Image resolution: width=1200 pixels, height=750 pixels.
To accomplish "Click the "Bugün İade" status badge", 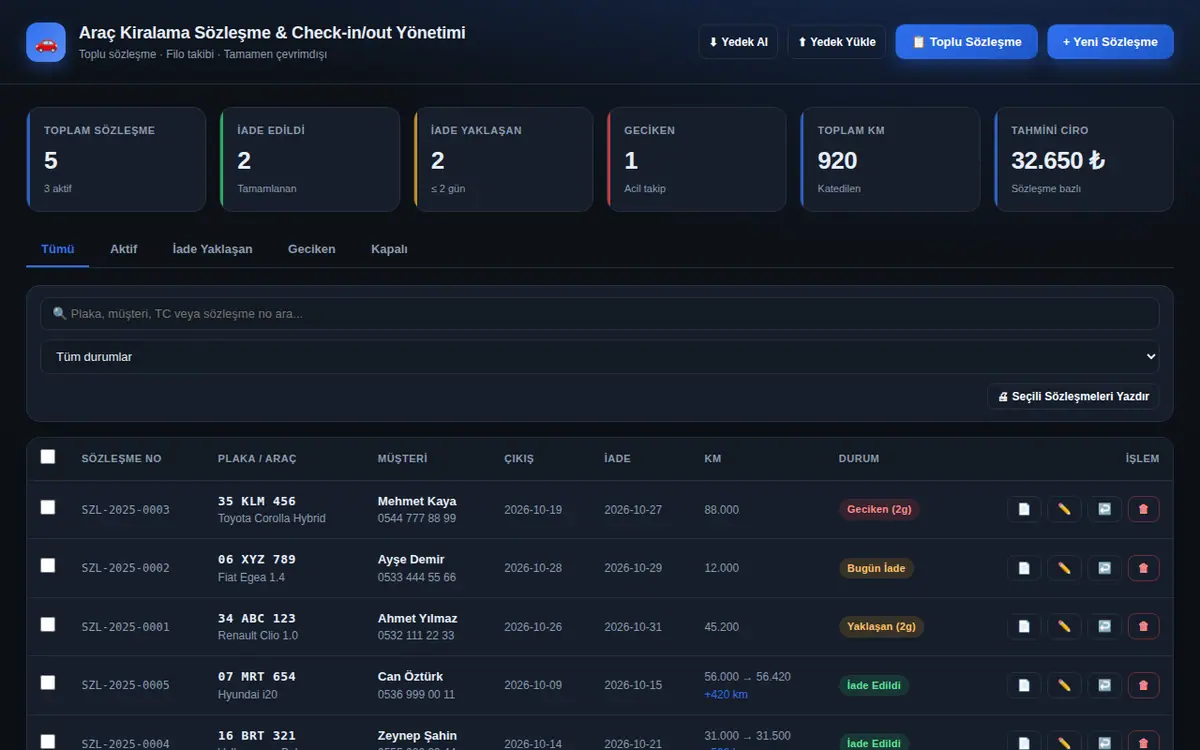I will [876, 568].
